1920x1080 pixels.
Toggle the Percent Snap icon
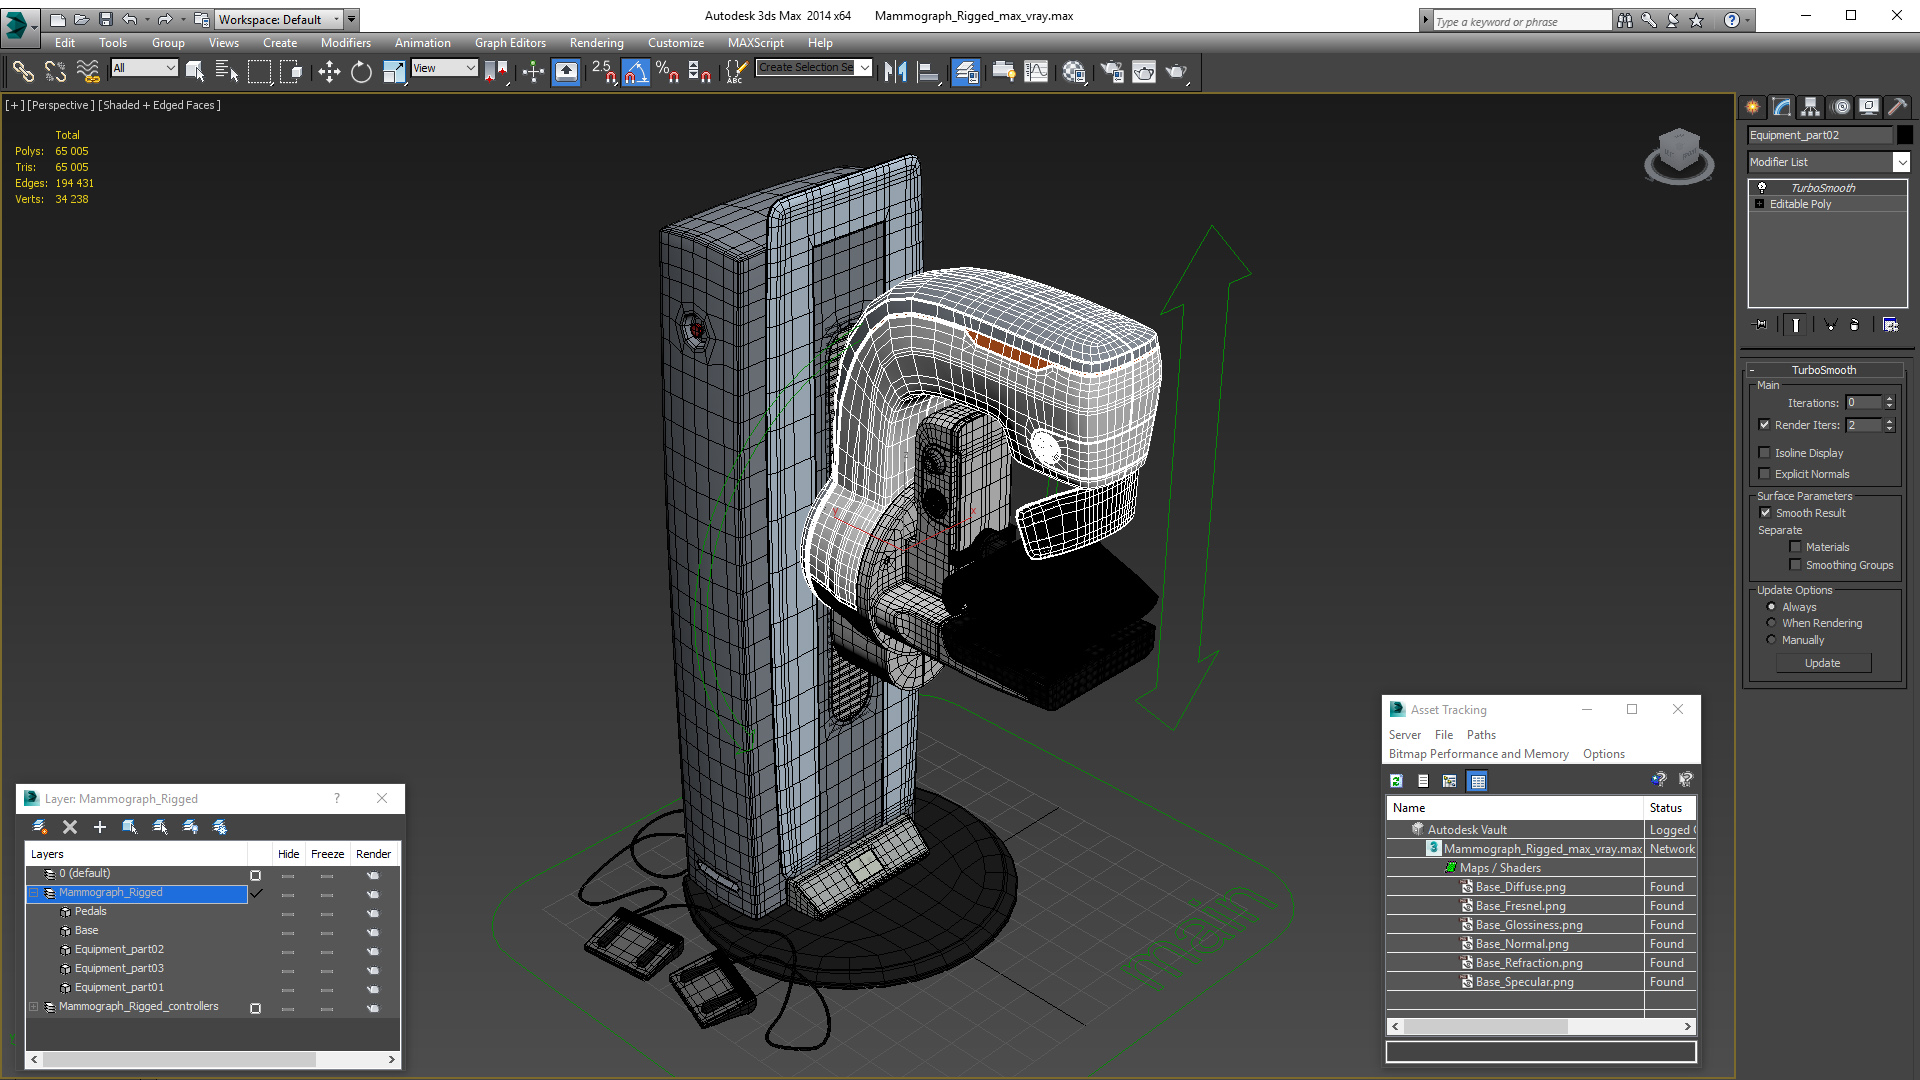pyautogui.click(x=668, y=71)
